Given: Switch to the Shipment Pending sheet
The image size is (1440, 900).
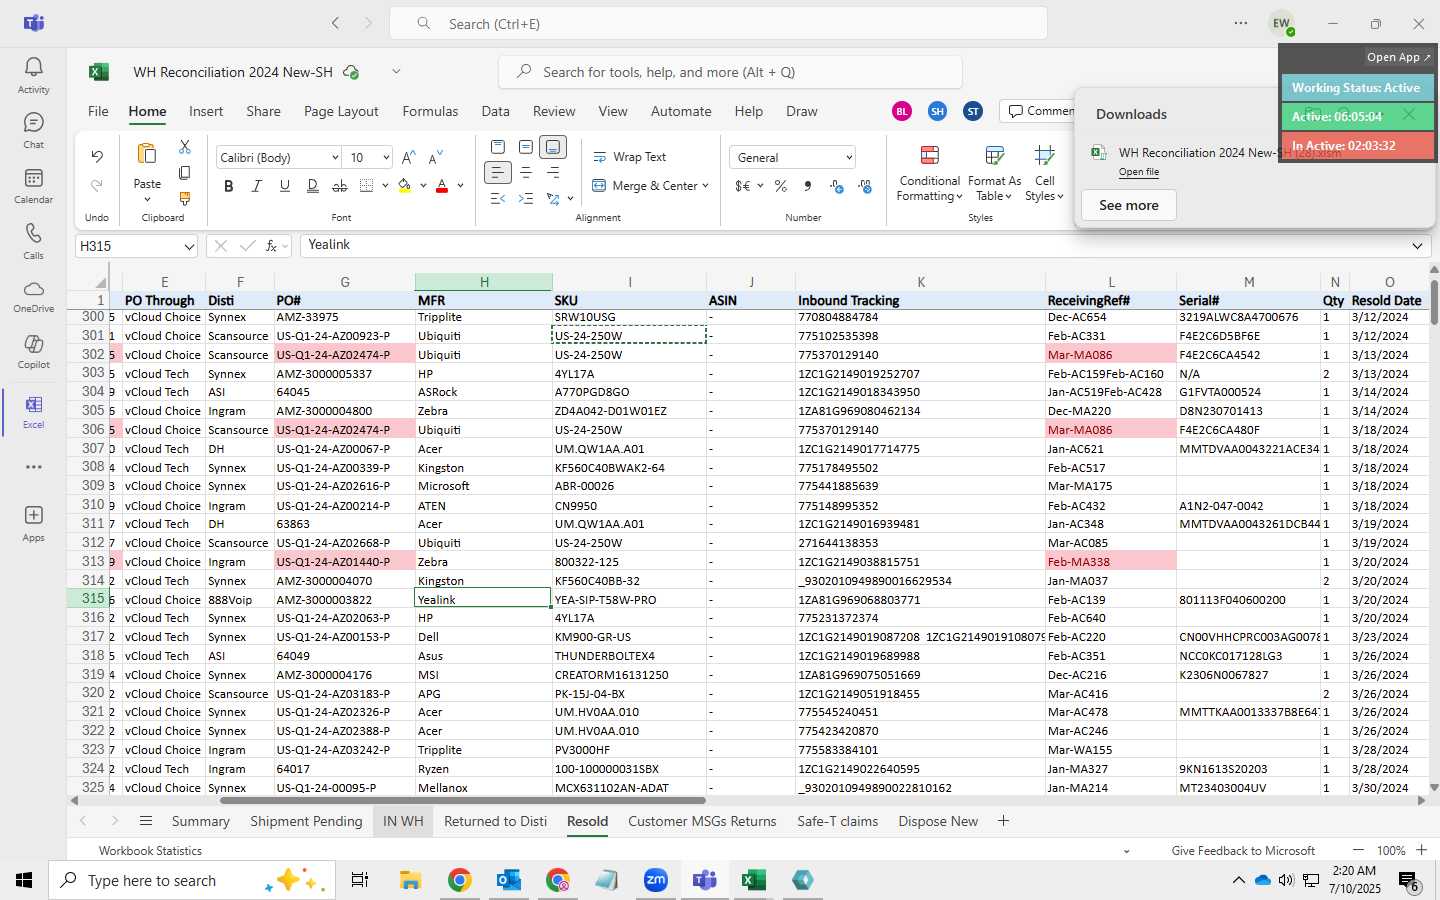Looking at the screenshot, I should point(306,821).
